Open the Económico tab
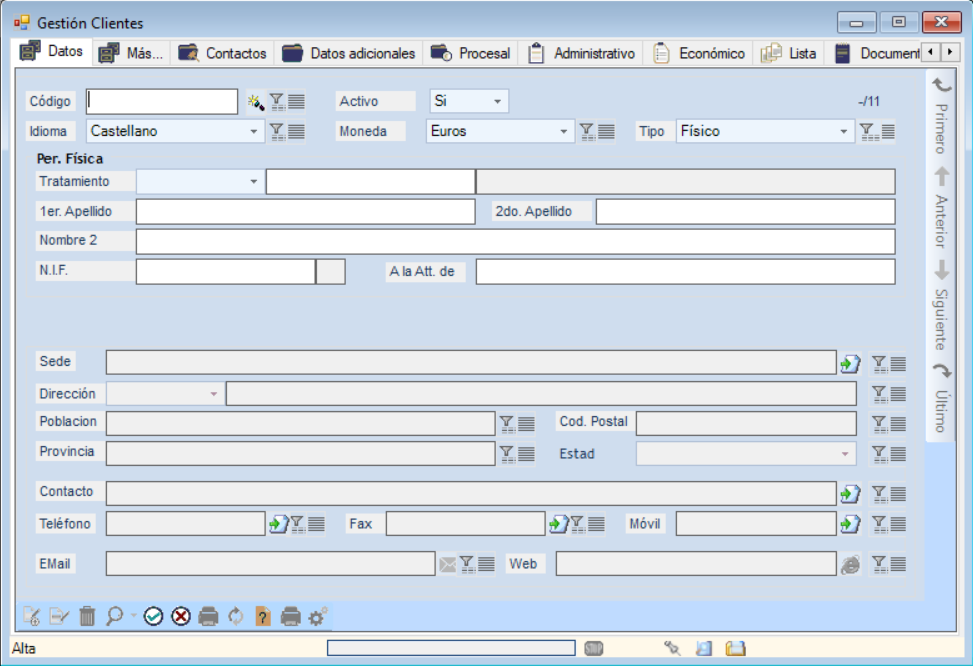Image resolution: width=973 pixels, height=666 pixels. pyautogui.click(x=699, y=54)
